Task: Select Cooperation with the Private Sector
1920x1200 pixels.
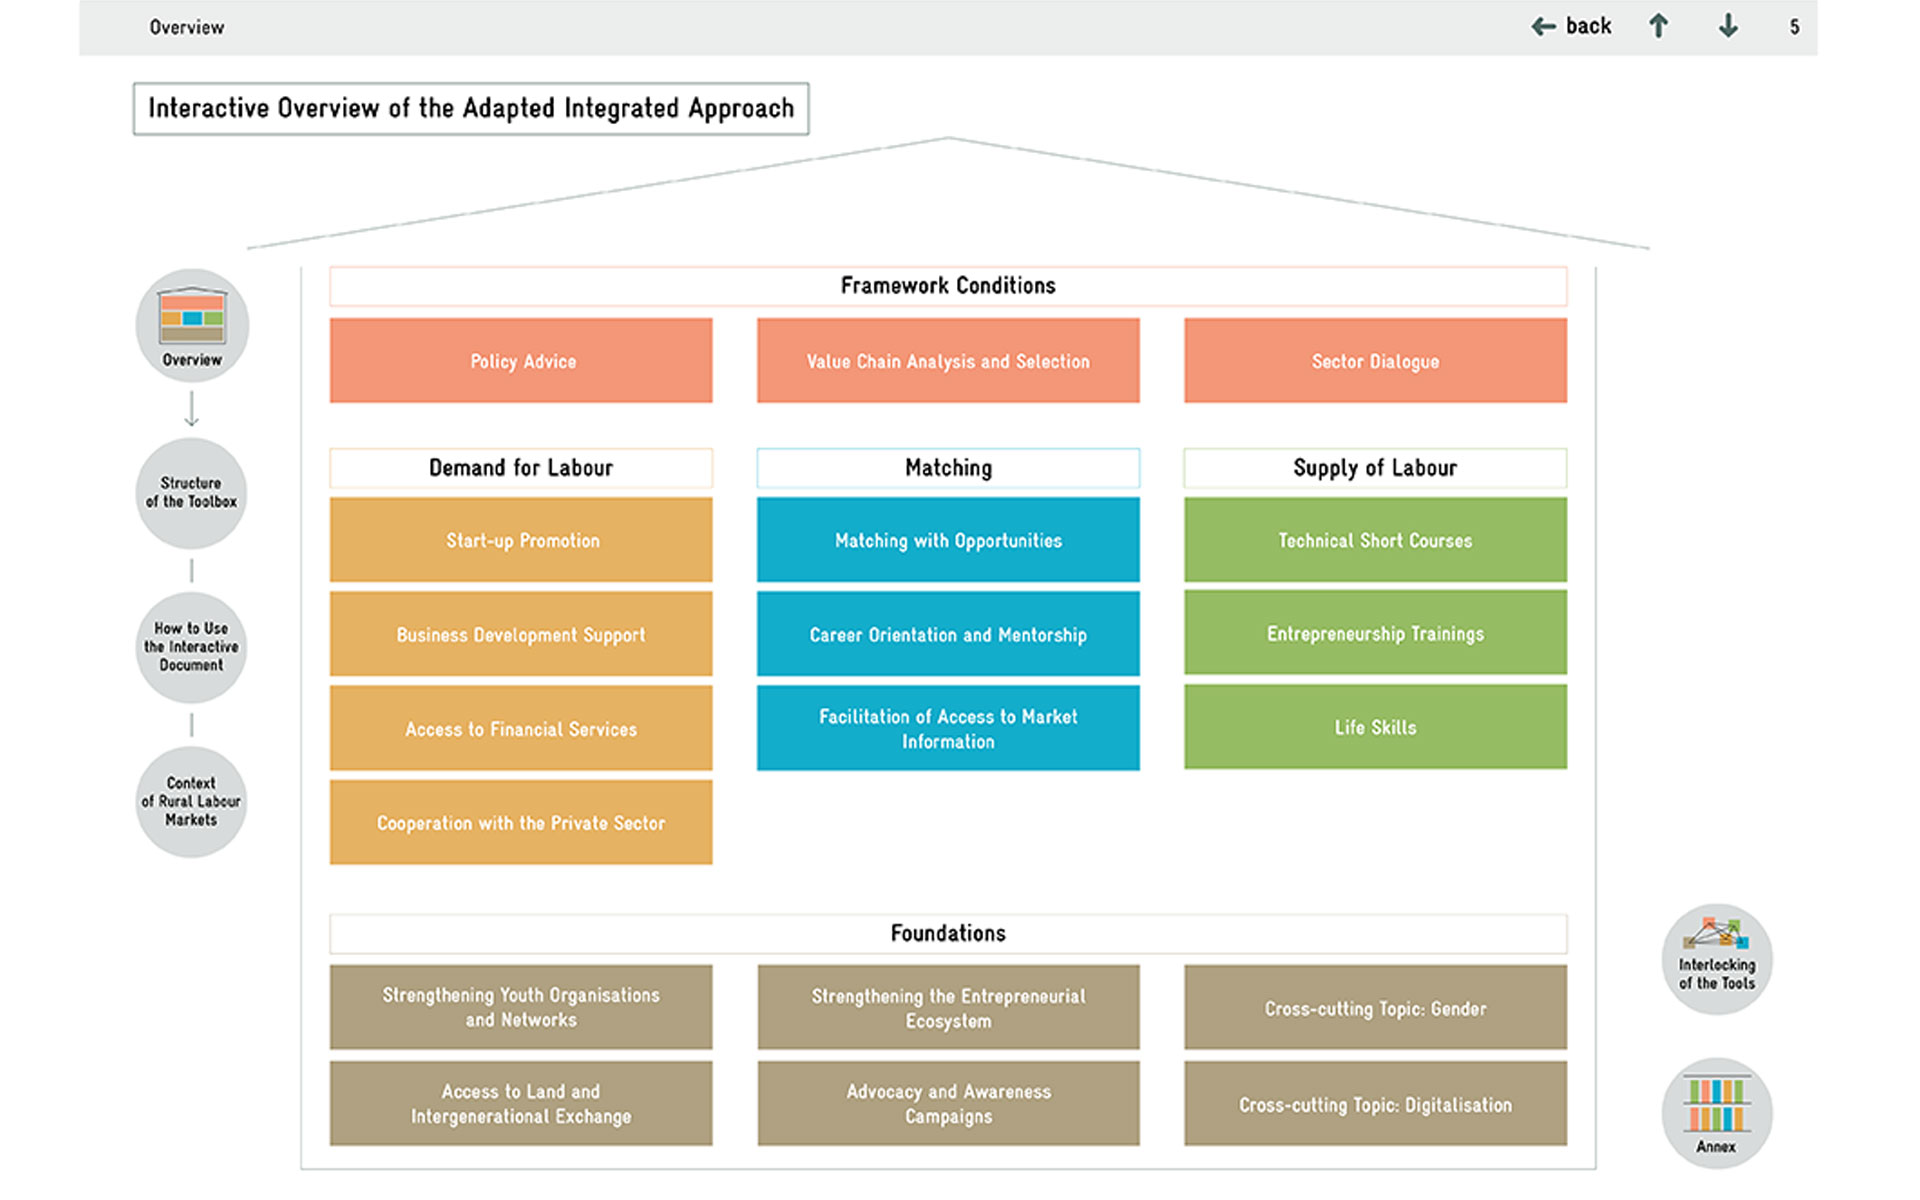Action: (x=521, y=822)
